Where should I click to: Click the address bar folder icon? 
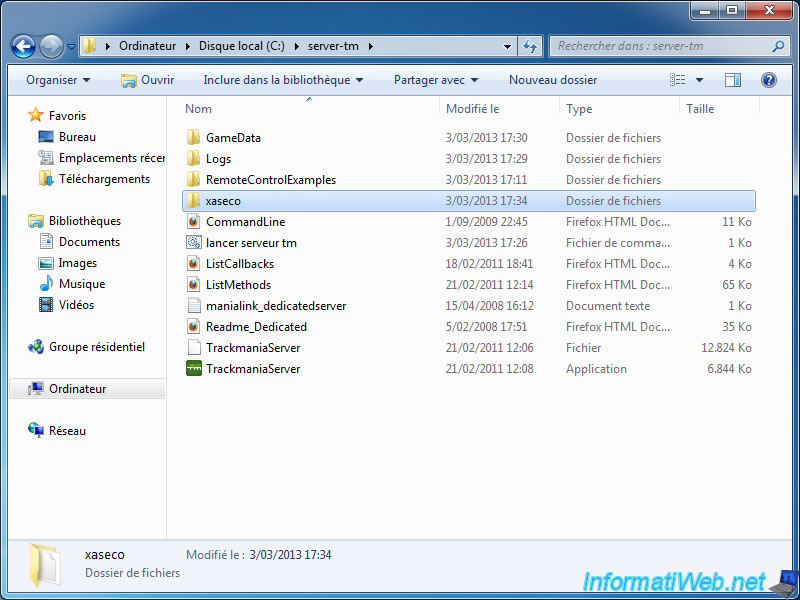(89, 46)
